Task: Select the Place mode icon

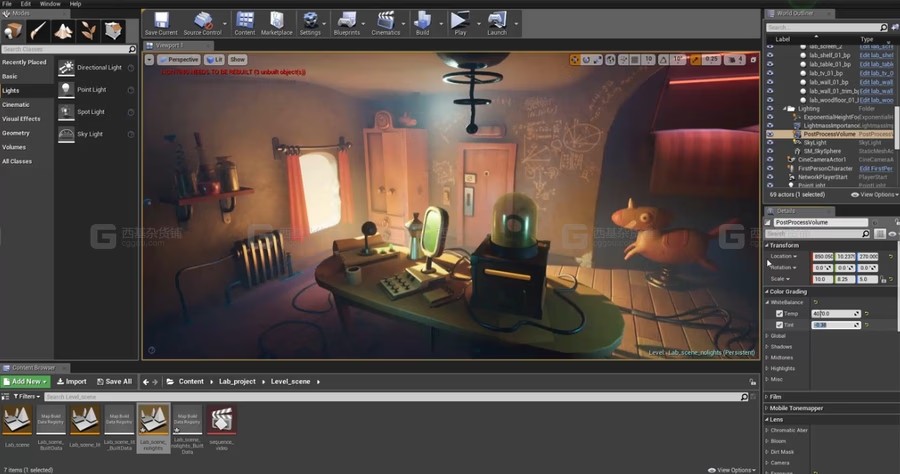Action: tap(13, 30)
